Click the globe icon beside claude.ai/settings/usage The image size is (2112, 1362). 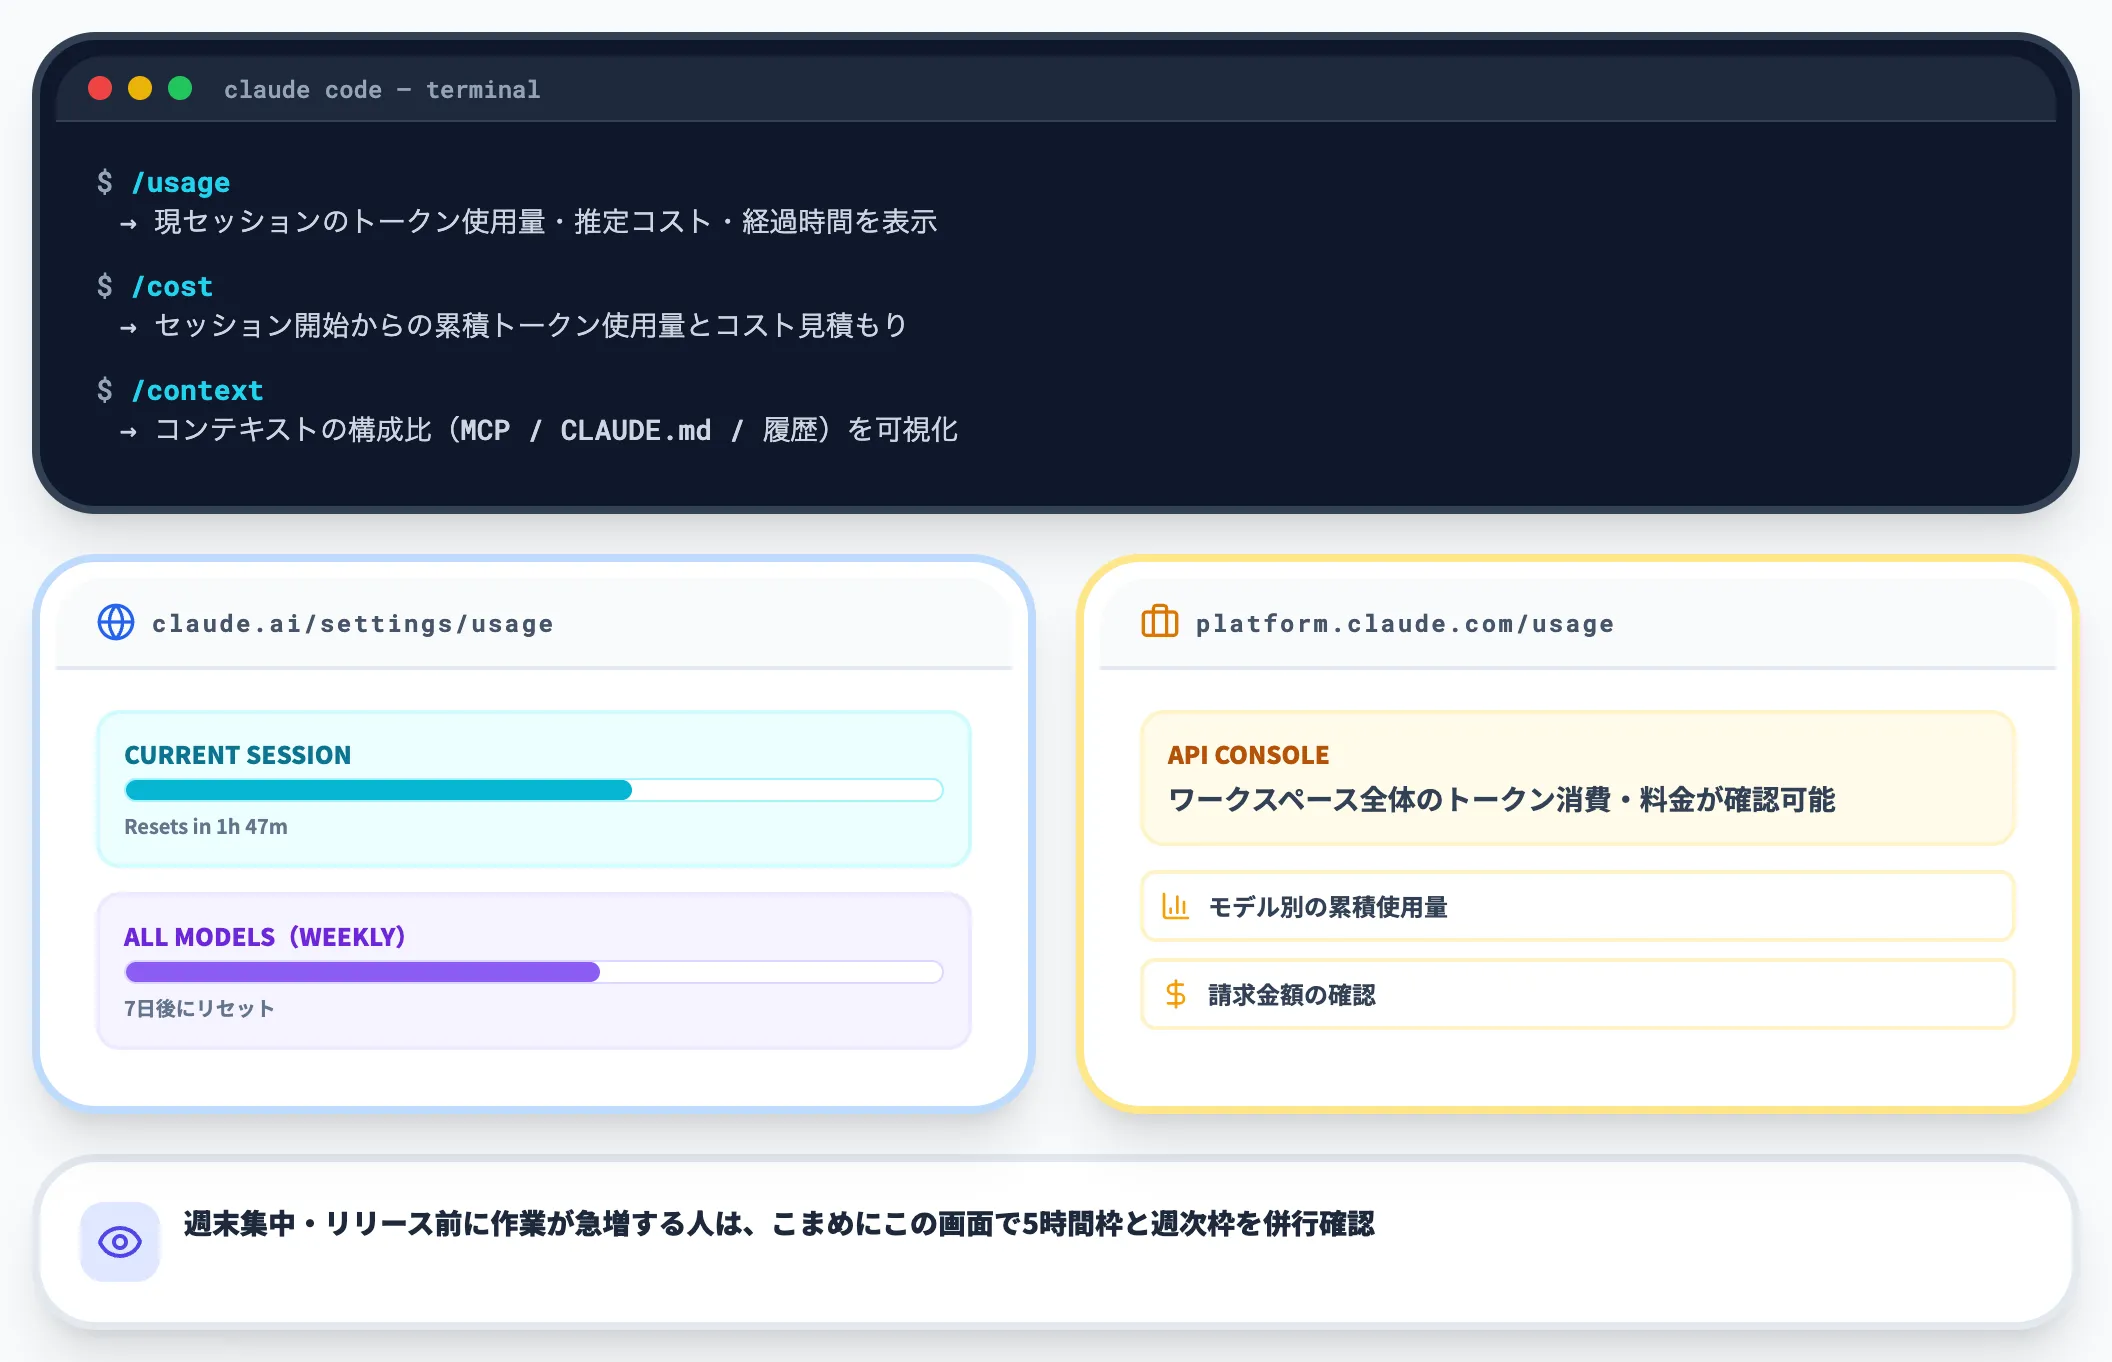116,622
